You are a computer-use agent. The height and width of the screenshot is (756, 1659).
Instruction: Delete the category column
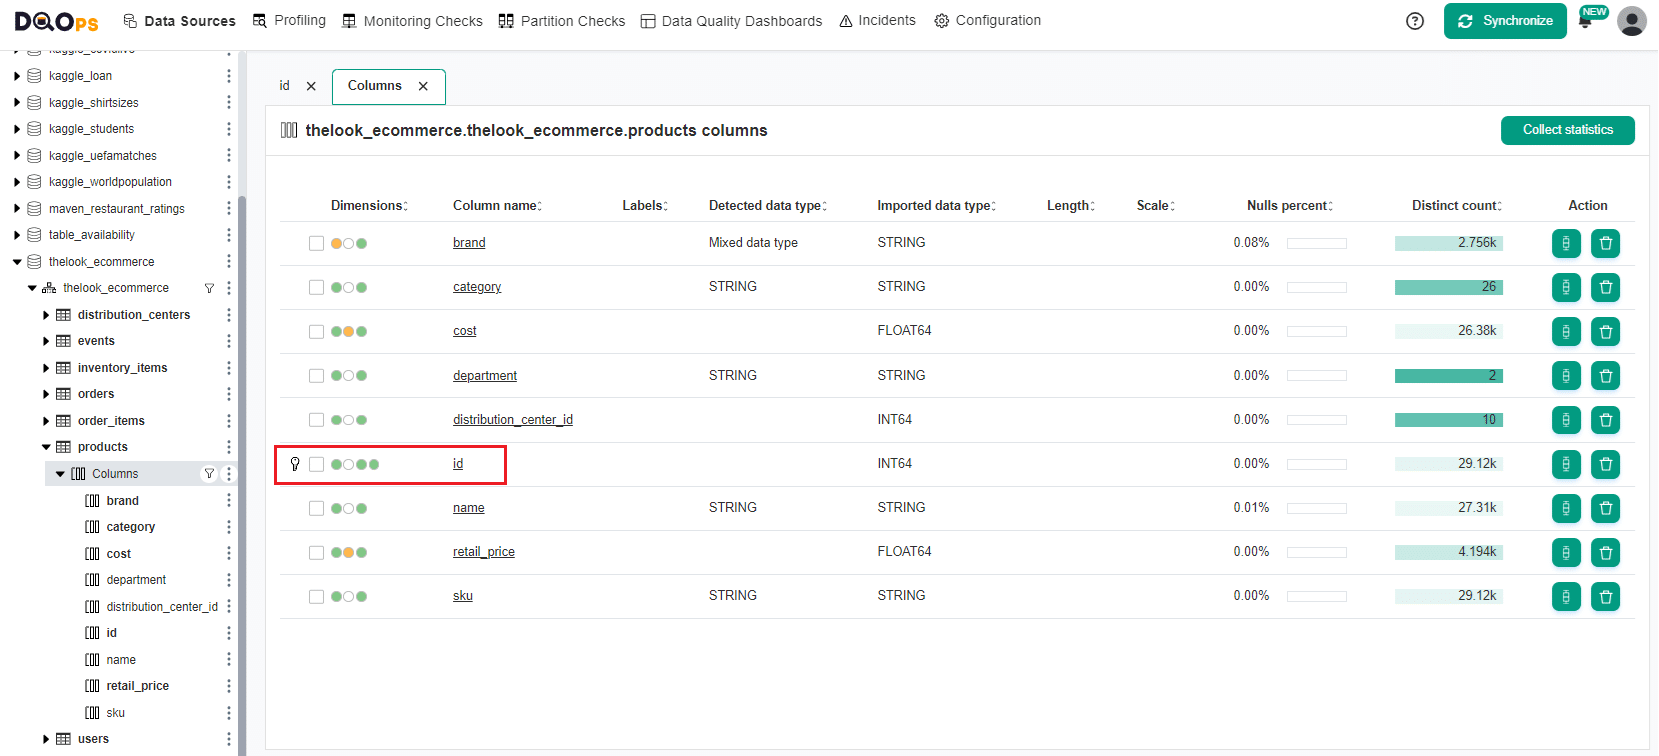1605,287
